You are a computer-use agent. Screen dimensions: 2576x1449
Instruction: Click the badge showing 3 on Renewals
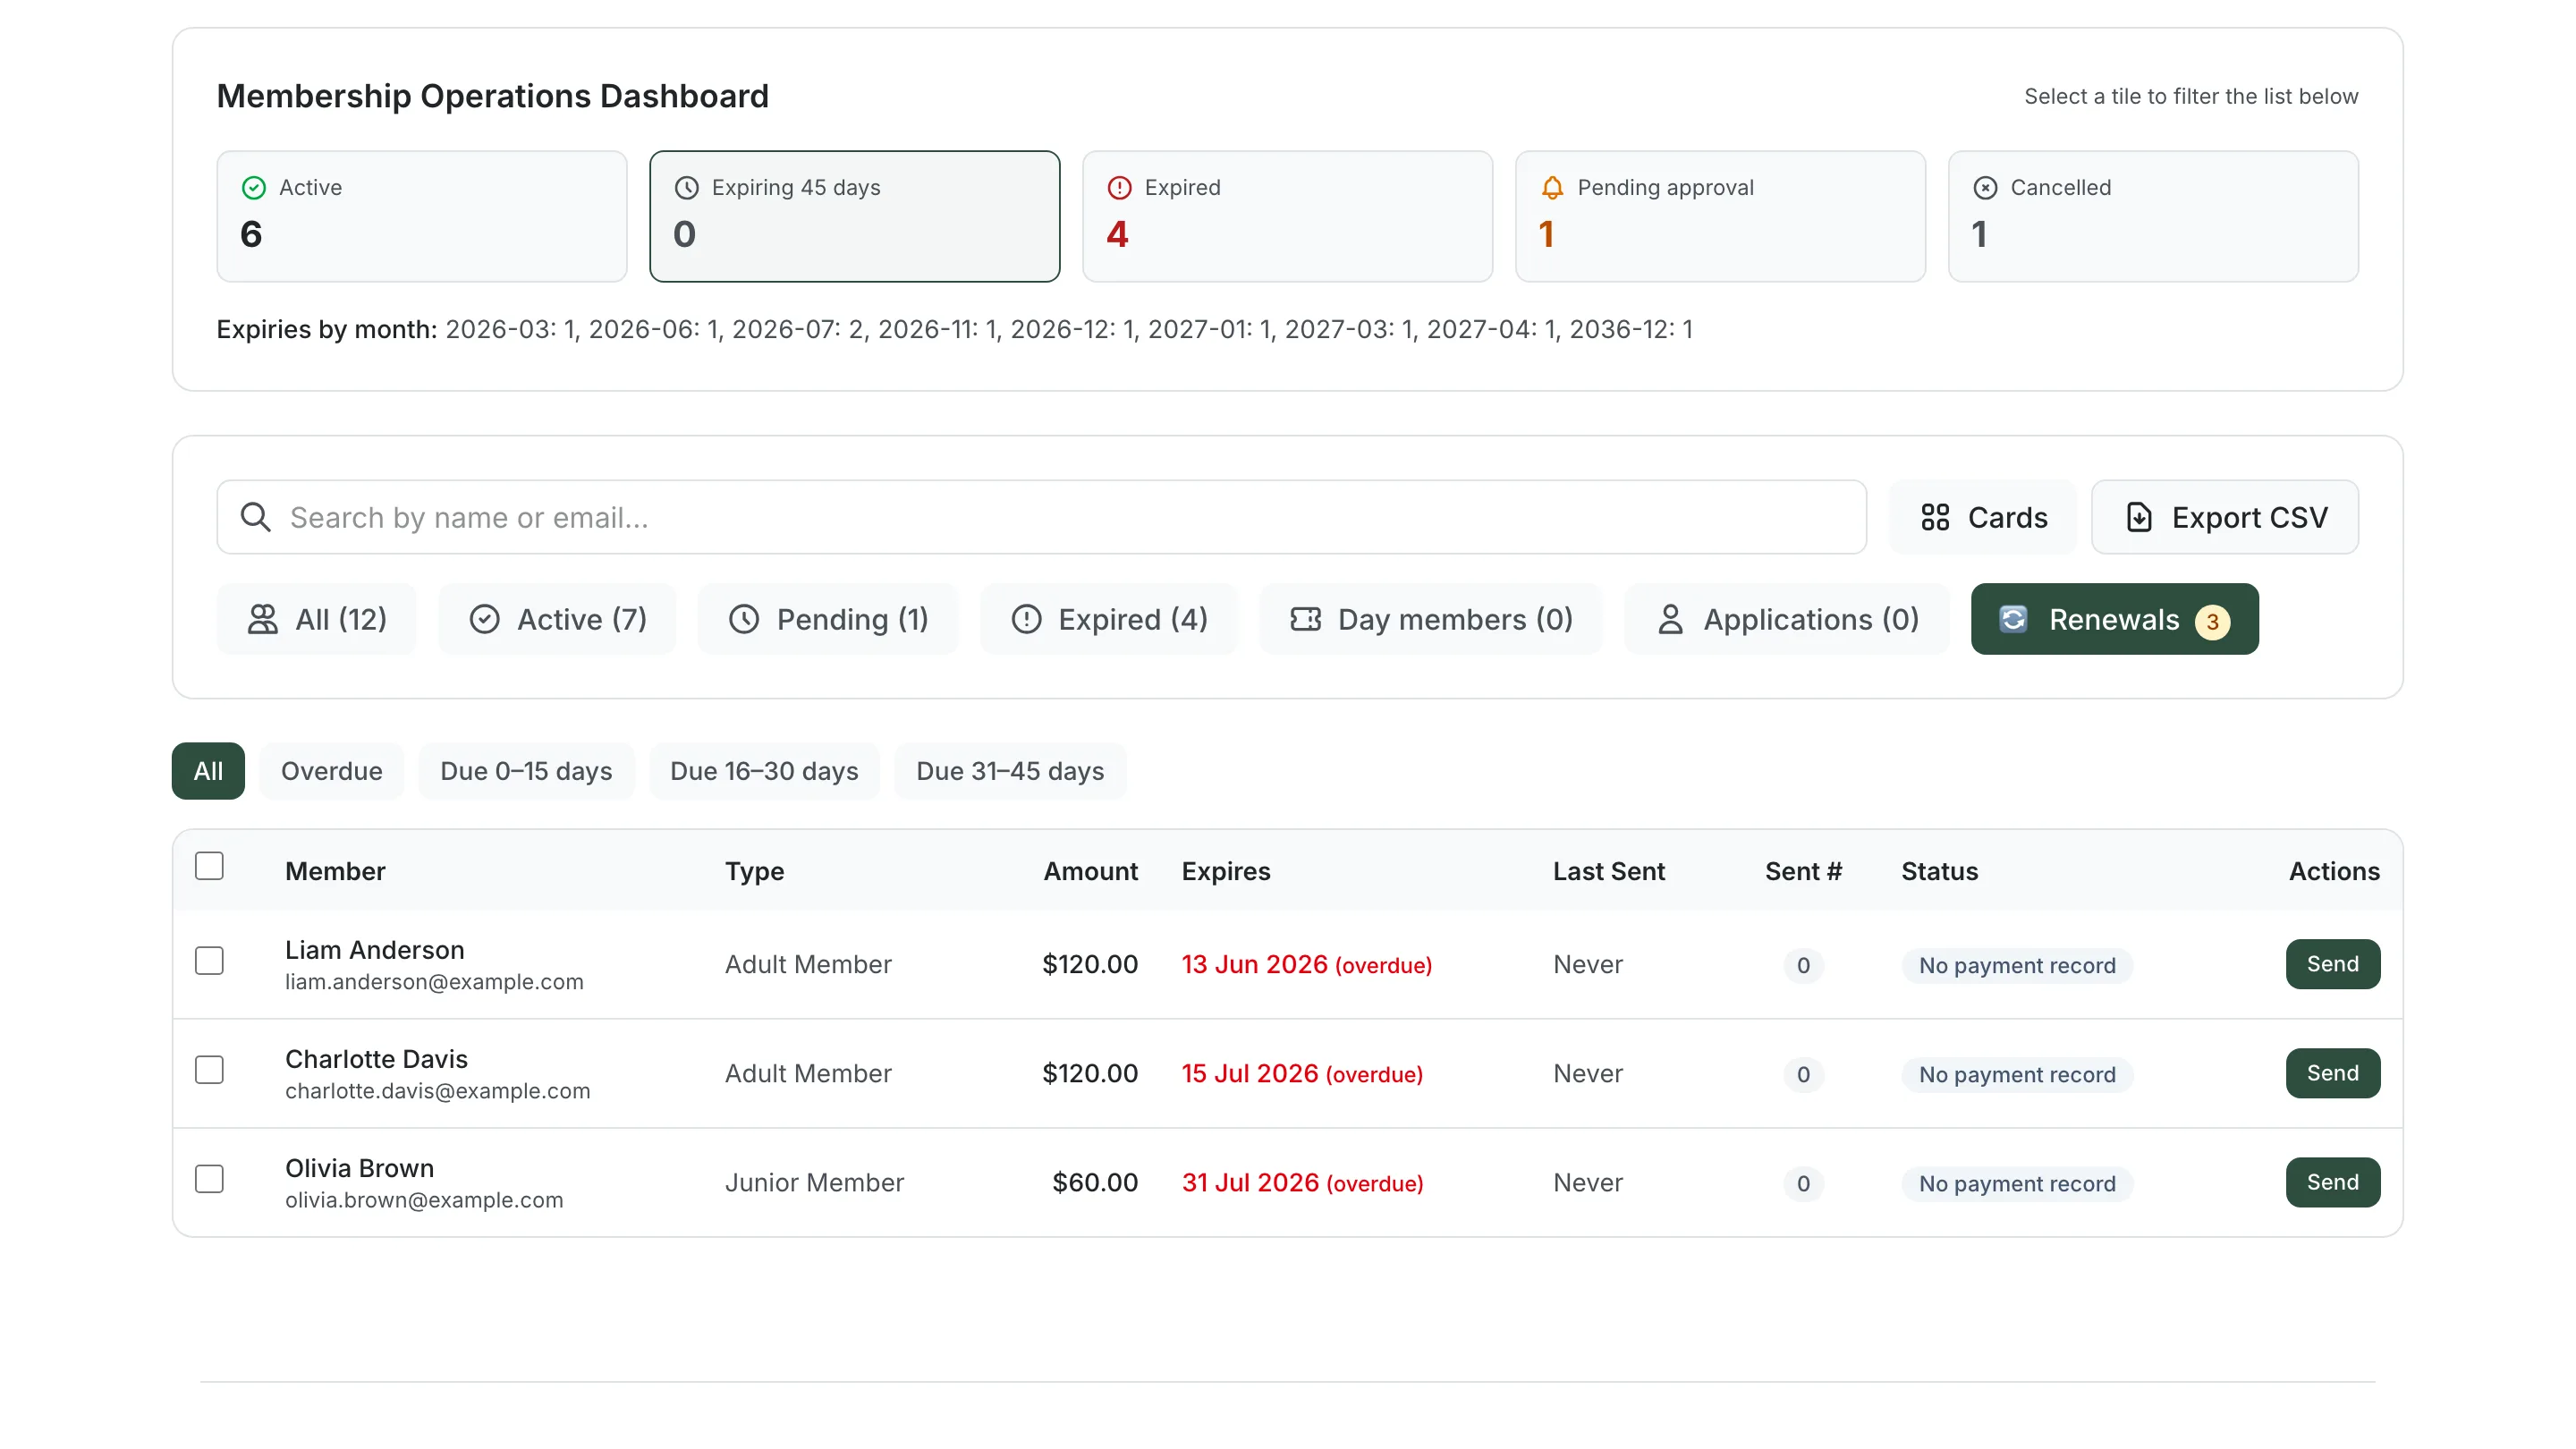2212,621
